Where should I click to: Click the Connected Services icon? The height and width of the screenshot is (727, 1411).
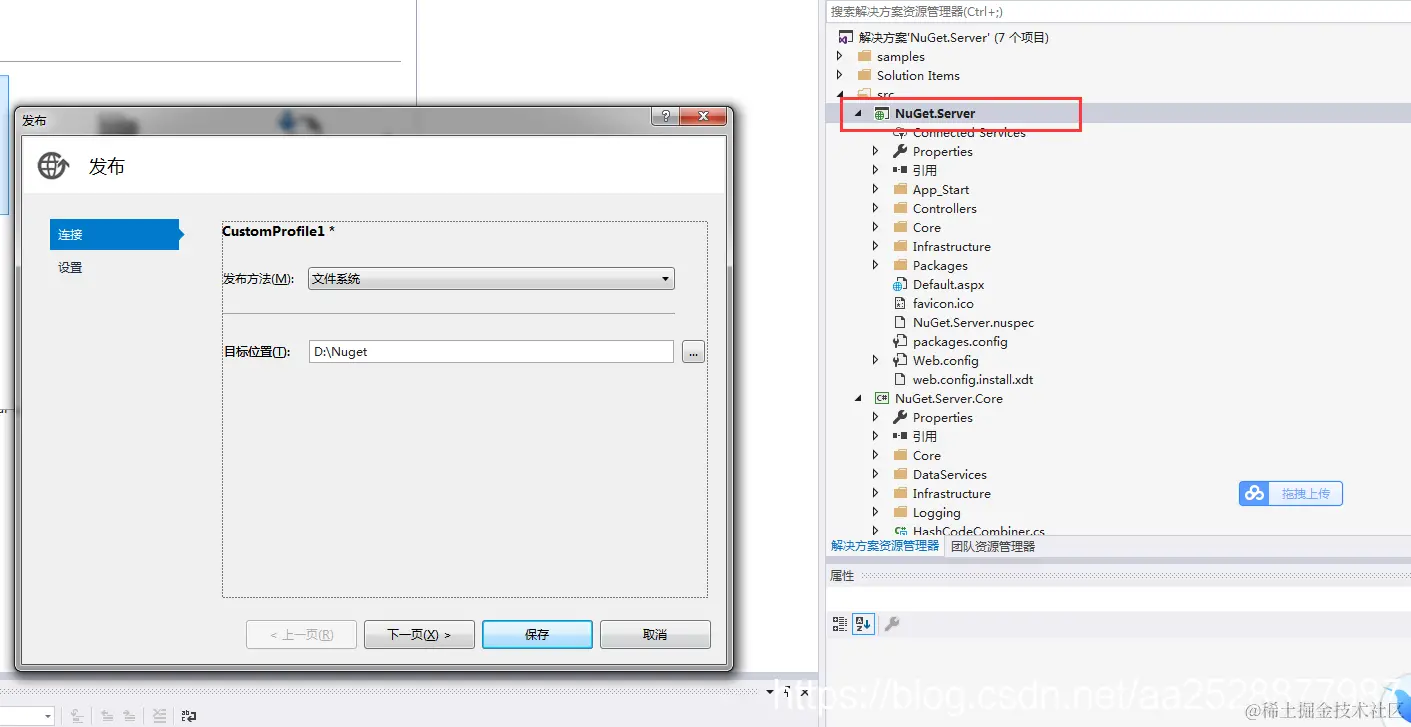tap(900, 133)
